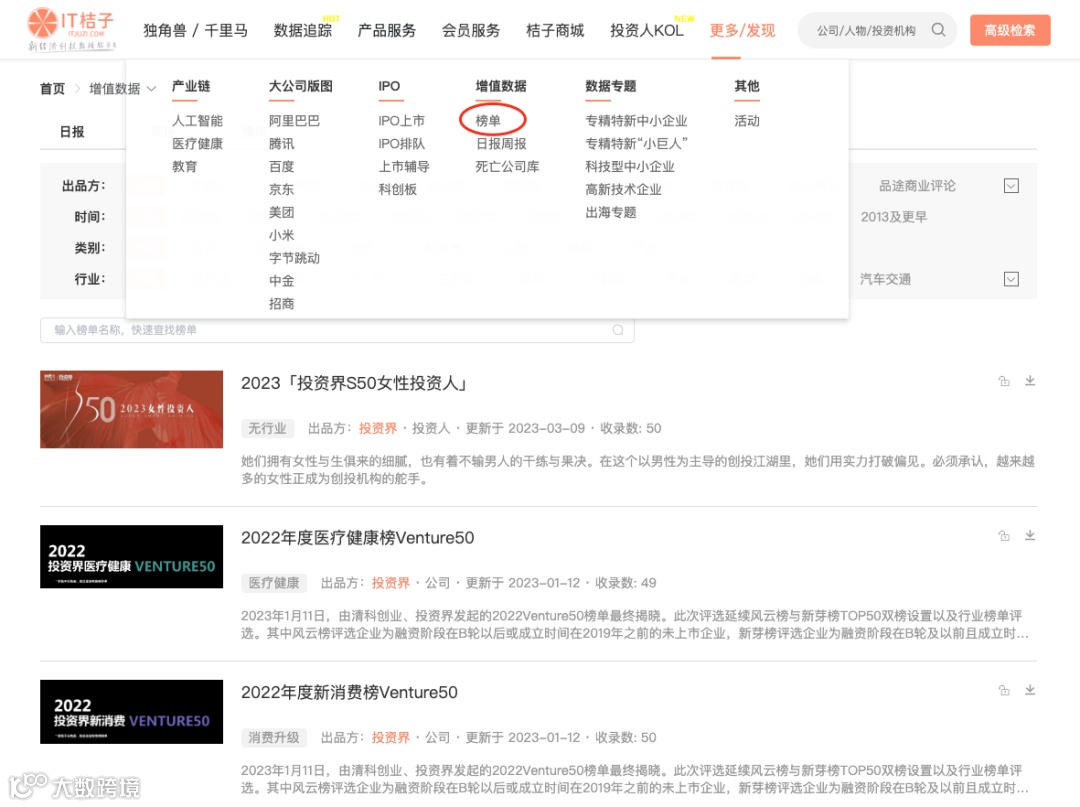Select 阿里巴巴 under 大公司版图
This screenshot has width=1080, height=807.
pyautogui.click(x=295, y=120)
